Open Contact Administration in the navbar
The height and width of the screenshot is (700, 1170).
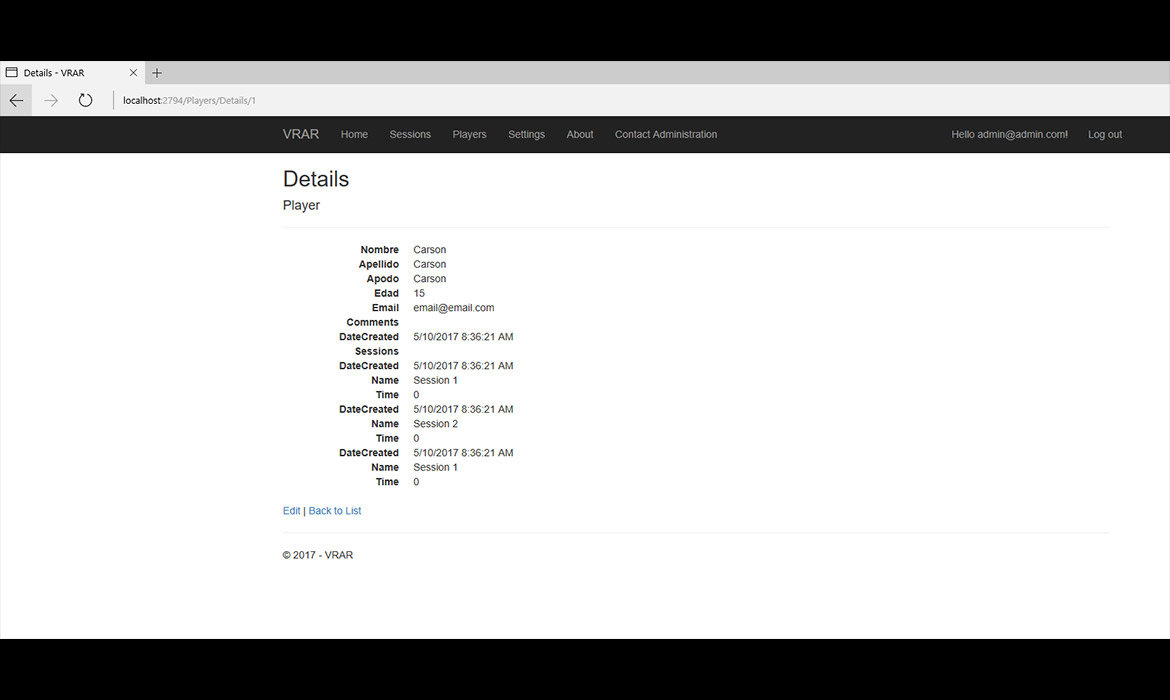point(665,134)
